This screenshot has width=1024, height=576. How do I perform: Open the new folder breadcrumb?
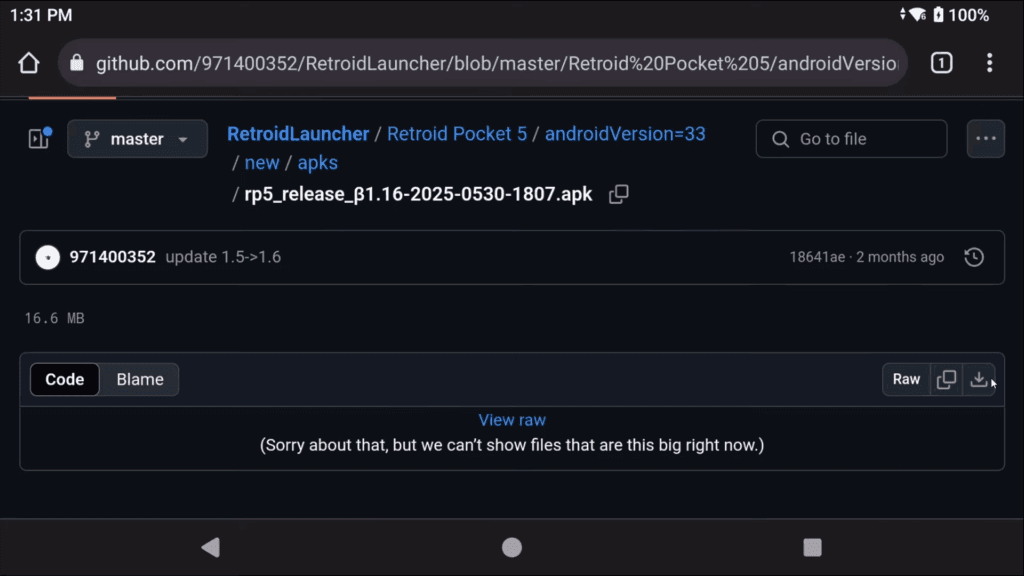262,163
